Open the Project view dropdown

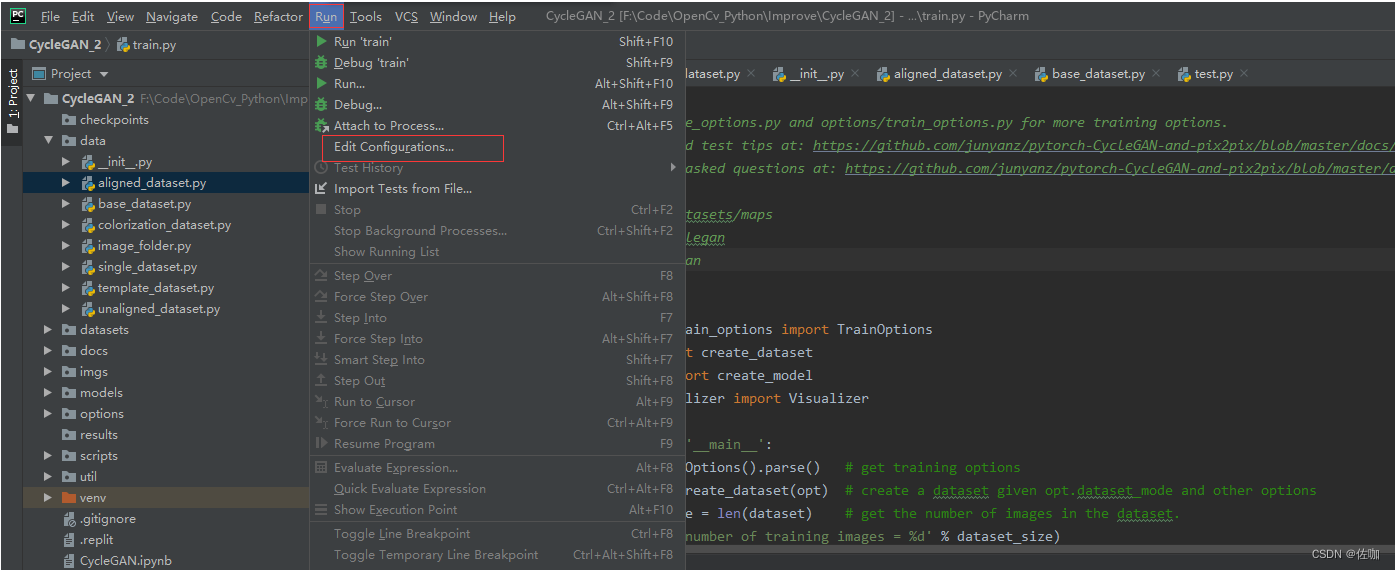104,74
